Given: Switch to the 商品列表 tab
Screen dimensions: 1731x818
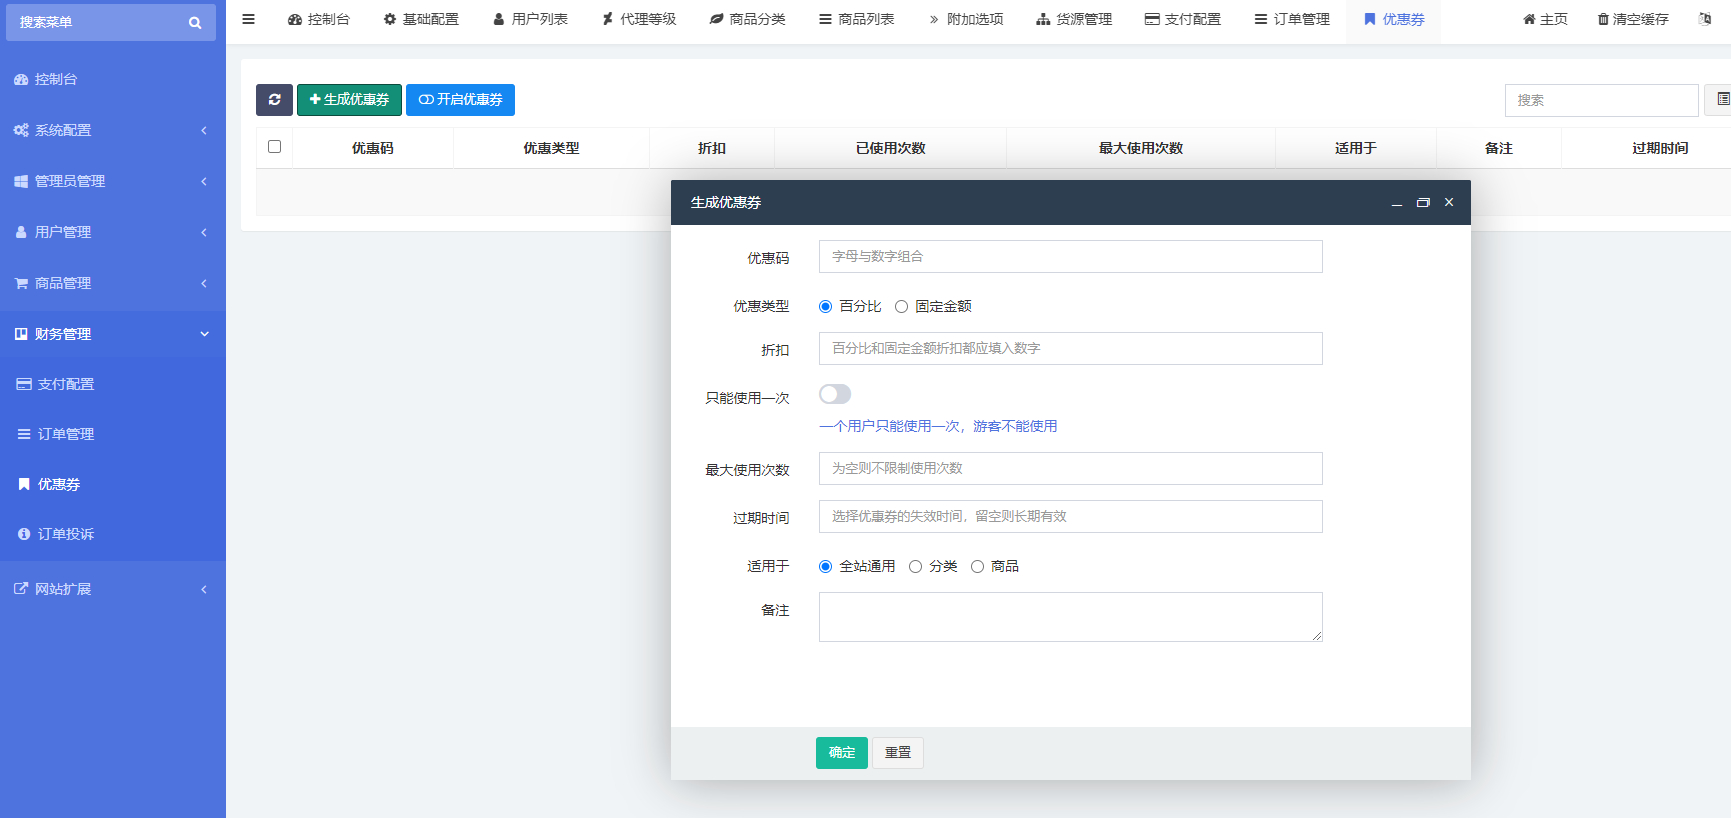Looking at the screenshot, I should (x=856, y=19).
